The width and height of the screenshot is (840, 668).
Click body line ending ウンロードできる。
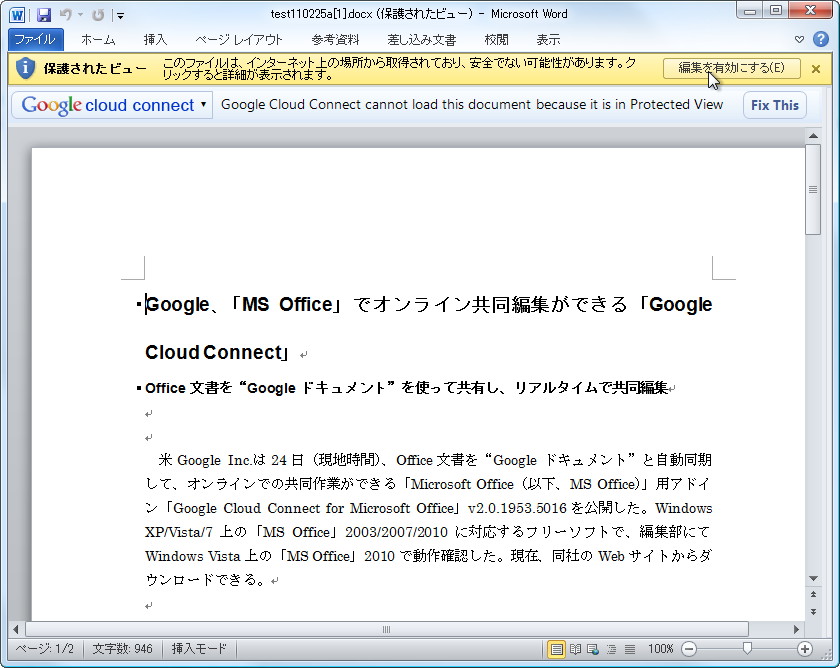point(206,580)
